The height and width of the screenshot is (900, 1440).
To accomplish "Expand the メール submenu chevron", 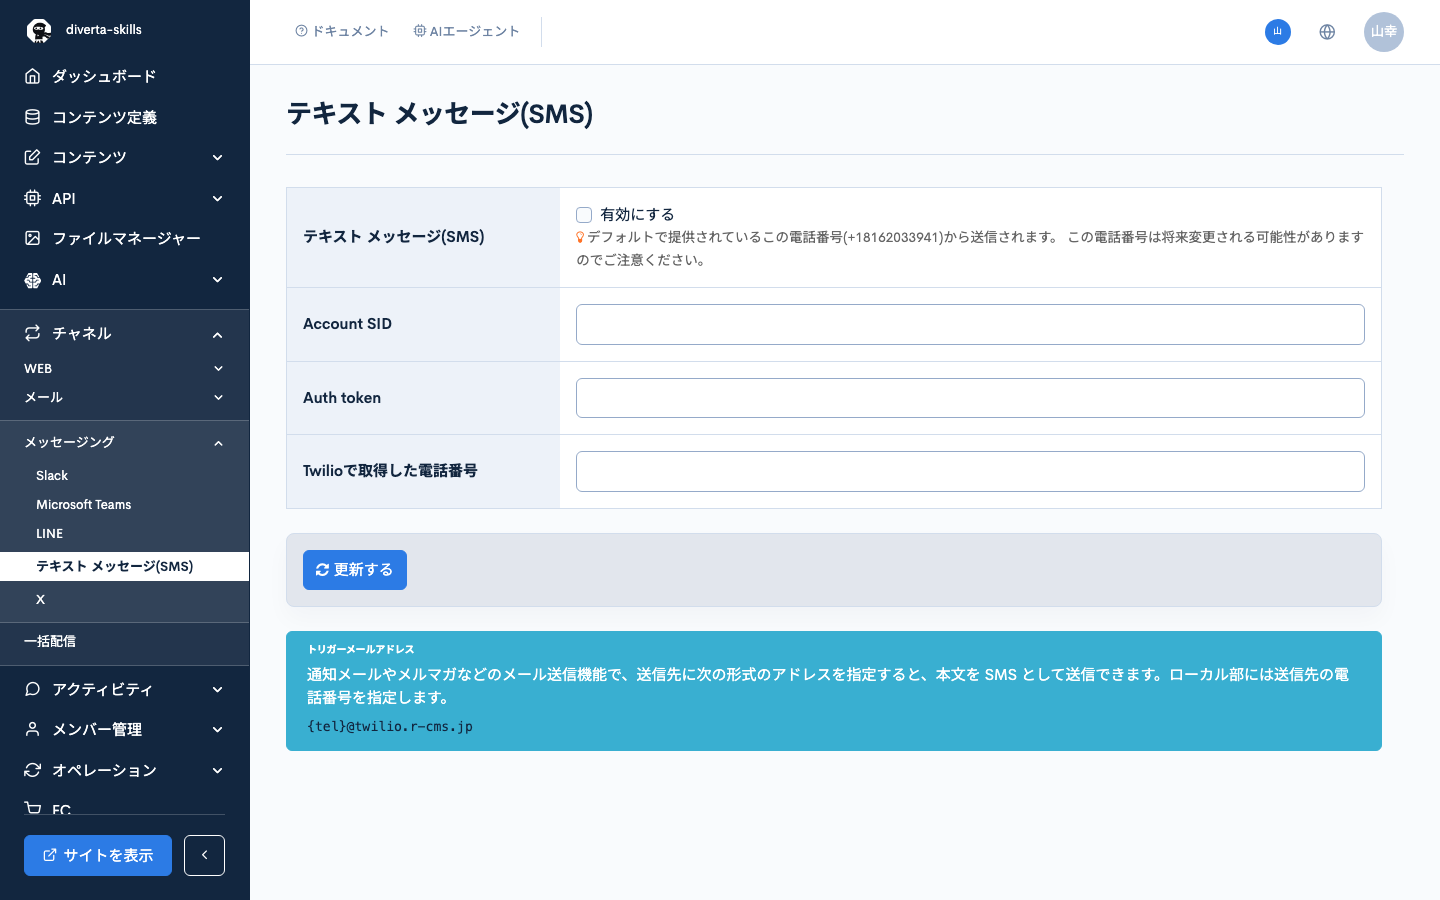I will click(218, 398).
